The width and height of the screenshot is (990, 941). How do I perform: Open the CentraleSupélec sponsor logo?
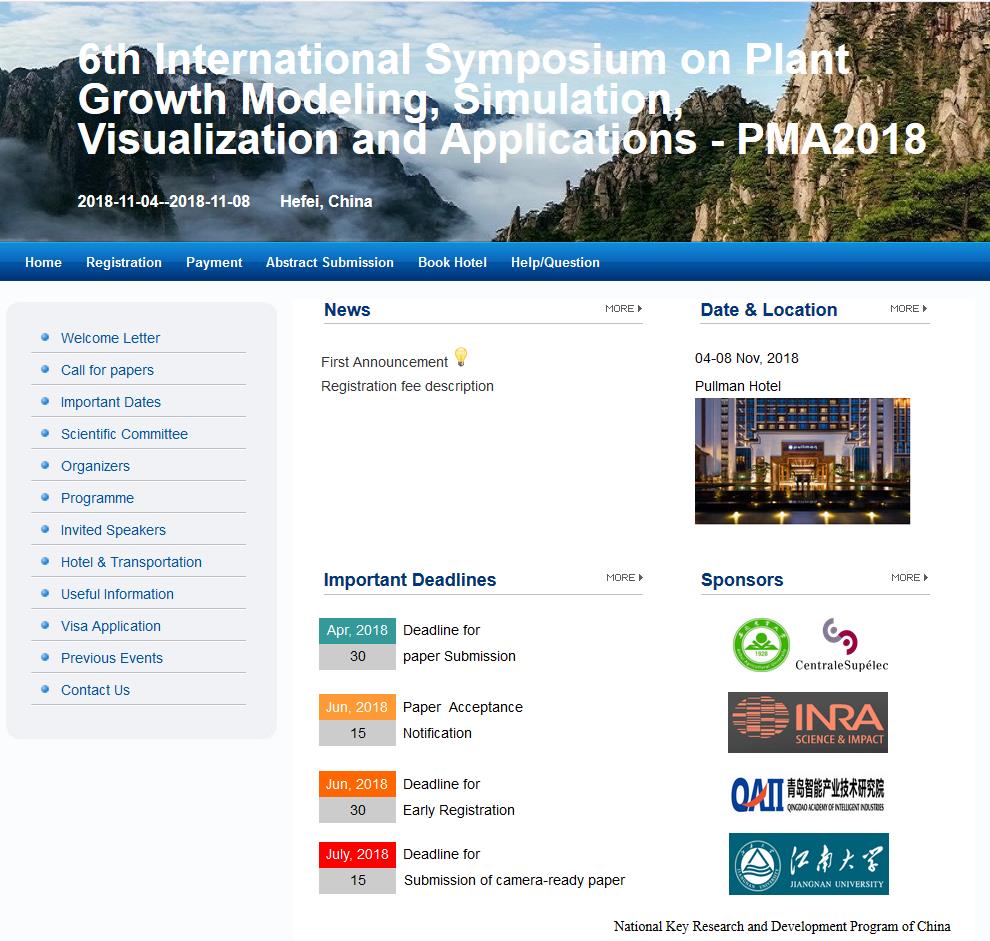pyautogui.click(x=841, y=645)
